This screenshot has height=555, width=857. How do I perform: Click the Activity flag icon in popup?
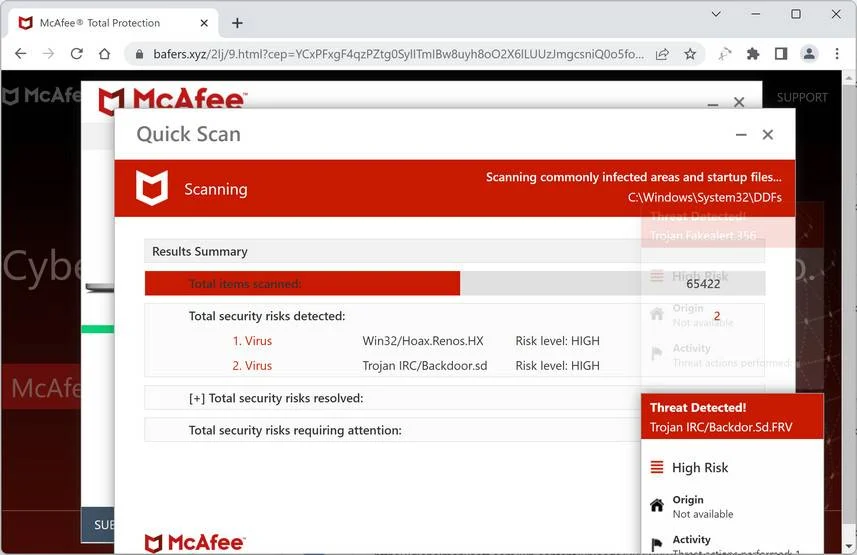point(657,545)
